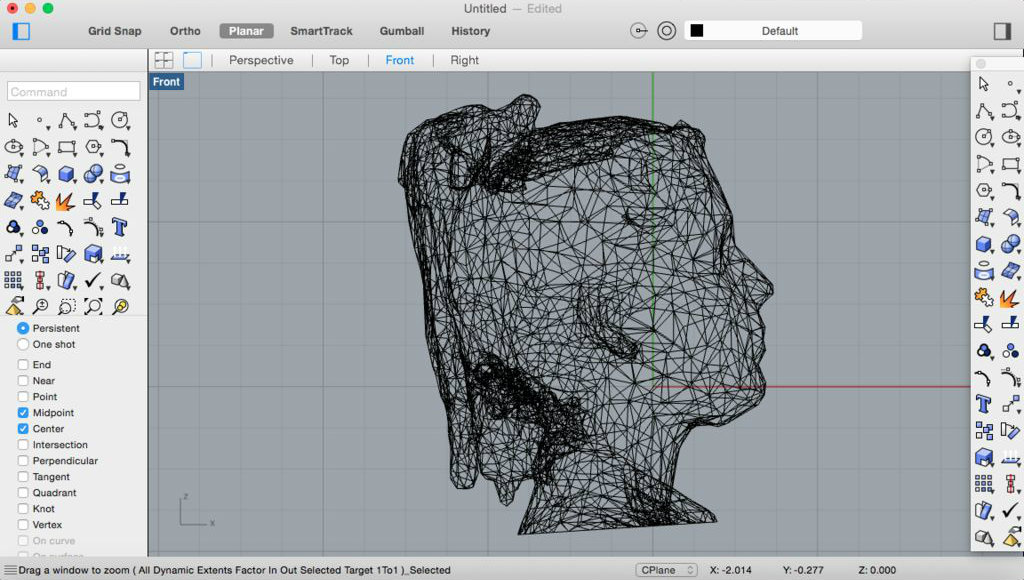
Task: Select the Rotate tool in left toolbar
Action: (66, 254)
